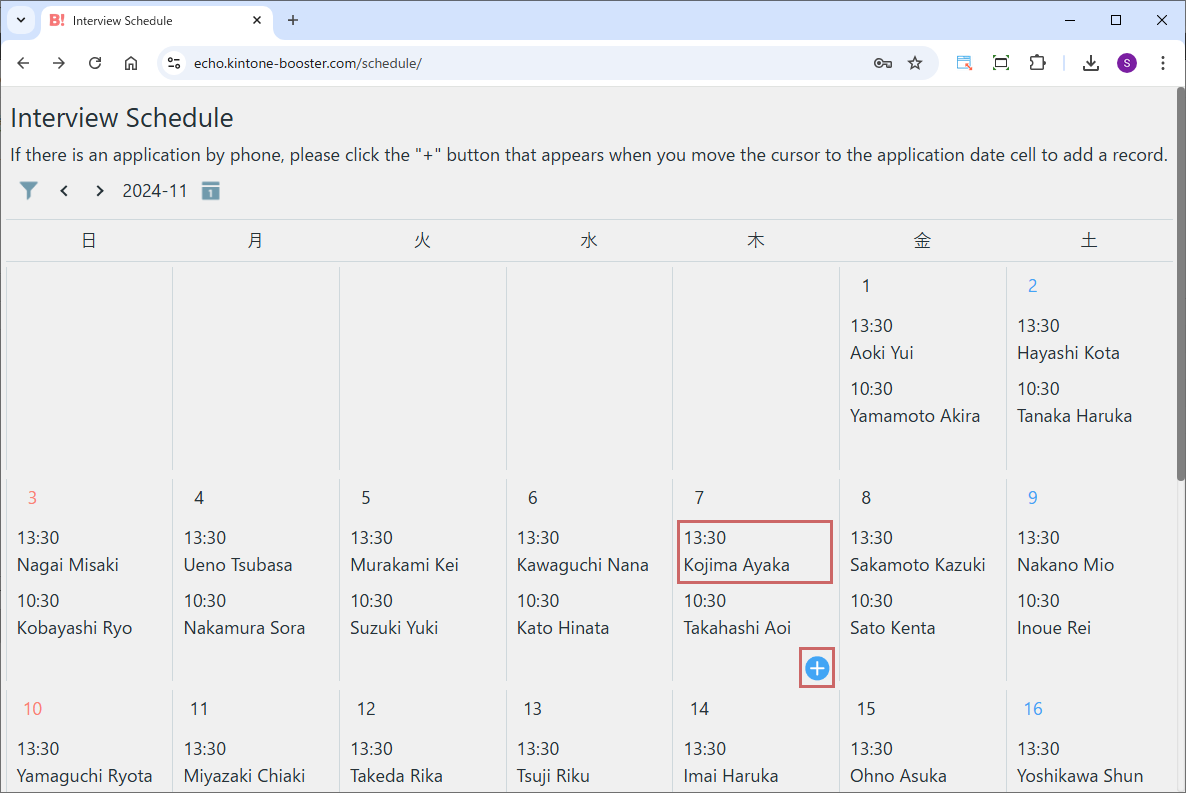This screenshot has height=793, width=1186.
Task: Bookmark this page with the star icon
Action: coord(915,63)
